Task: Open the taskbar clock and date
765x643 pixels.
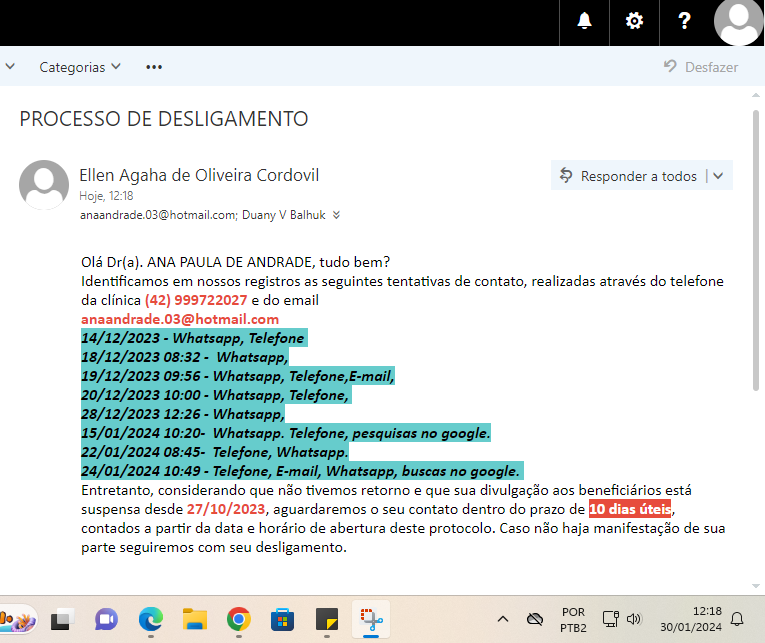Action: (706, 619)
